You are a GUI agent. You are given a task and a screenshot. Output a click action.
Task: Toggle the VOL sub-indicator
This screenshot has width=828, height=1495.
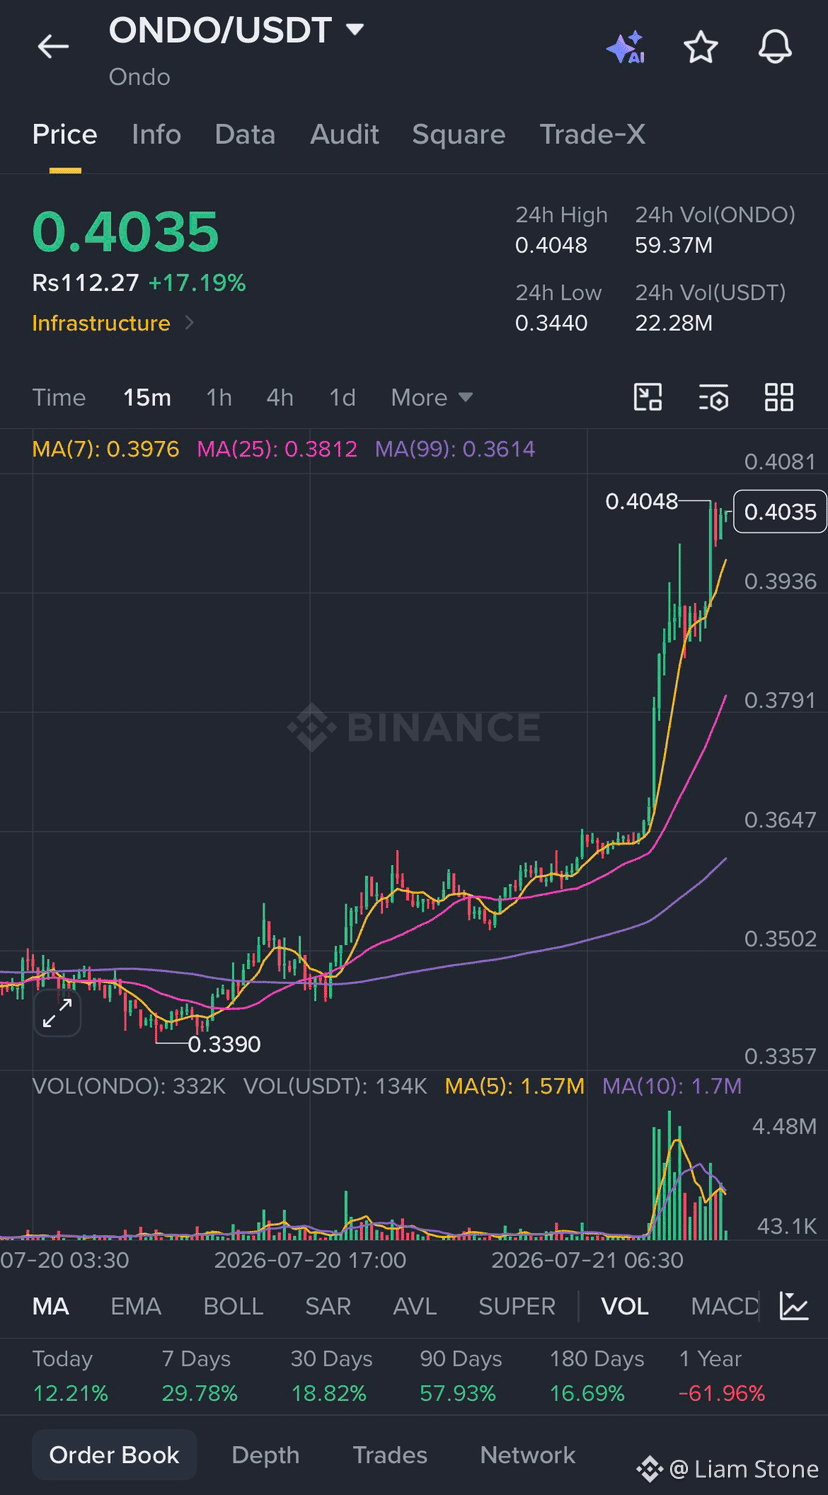625,1306
